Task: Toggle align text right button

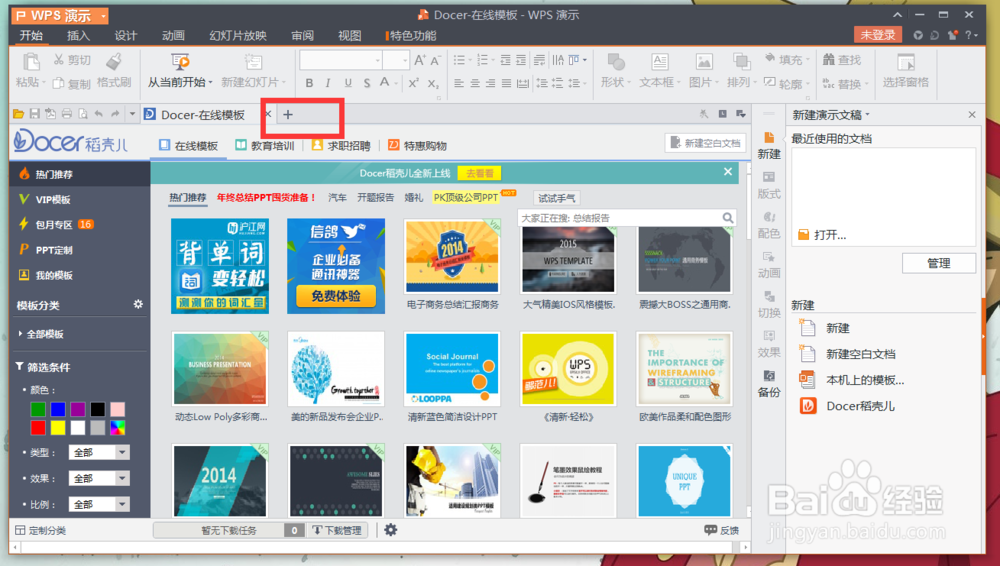Action: pos(490,83)
